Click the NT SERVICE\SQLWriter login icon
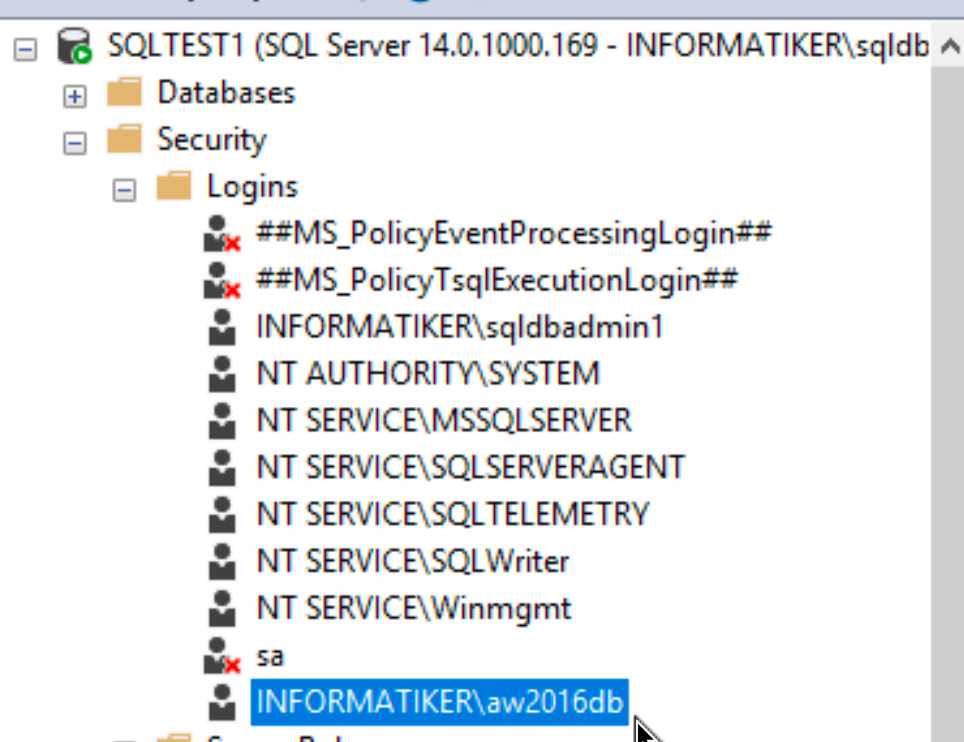This screenshot has width=964, height=742. point(222,561)
